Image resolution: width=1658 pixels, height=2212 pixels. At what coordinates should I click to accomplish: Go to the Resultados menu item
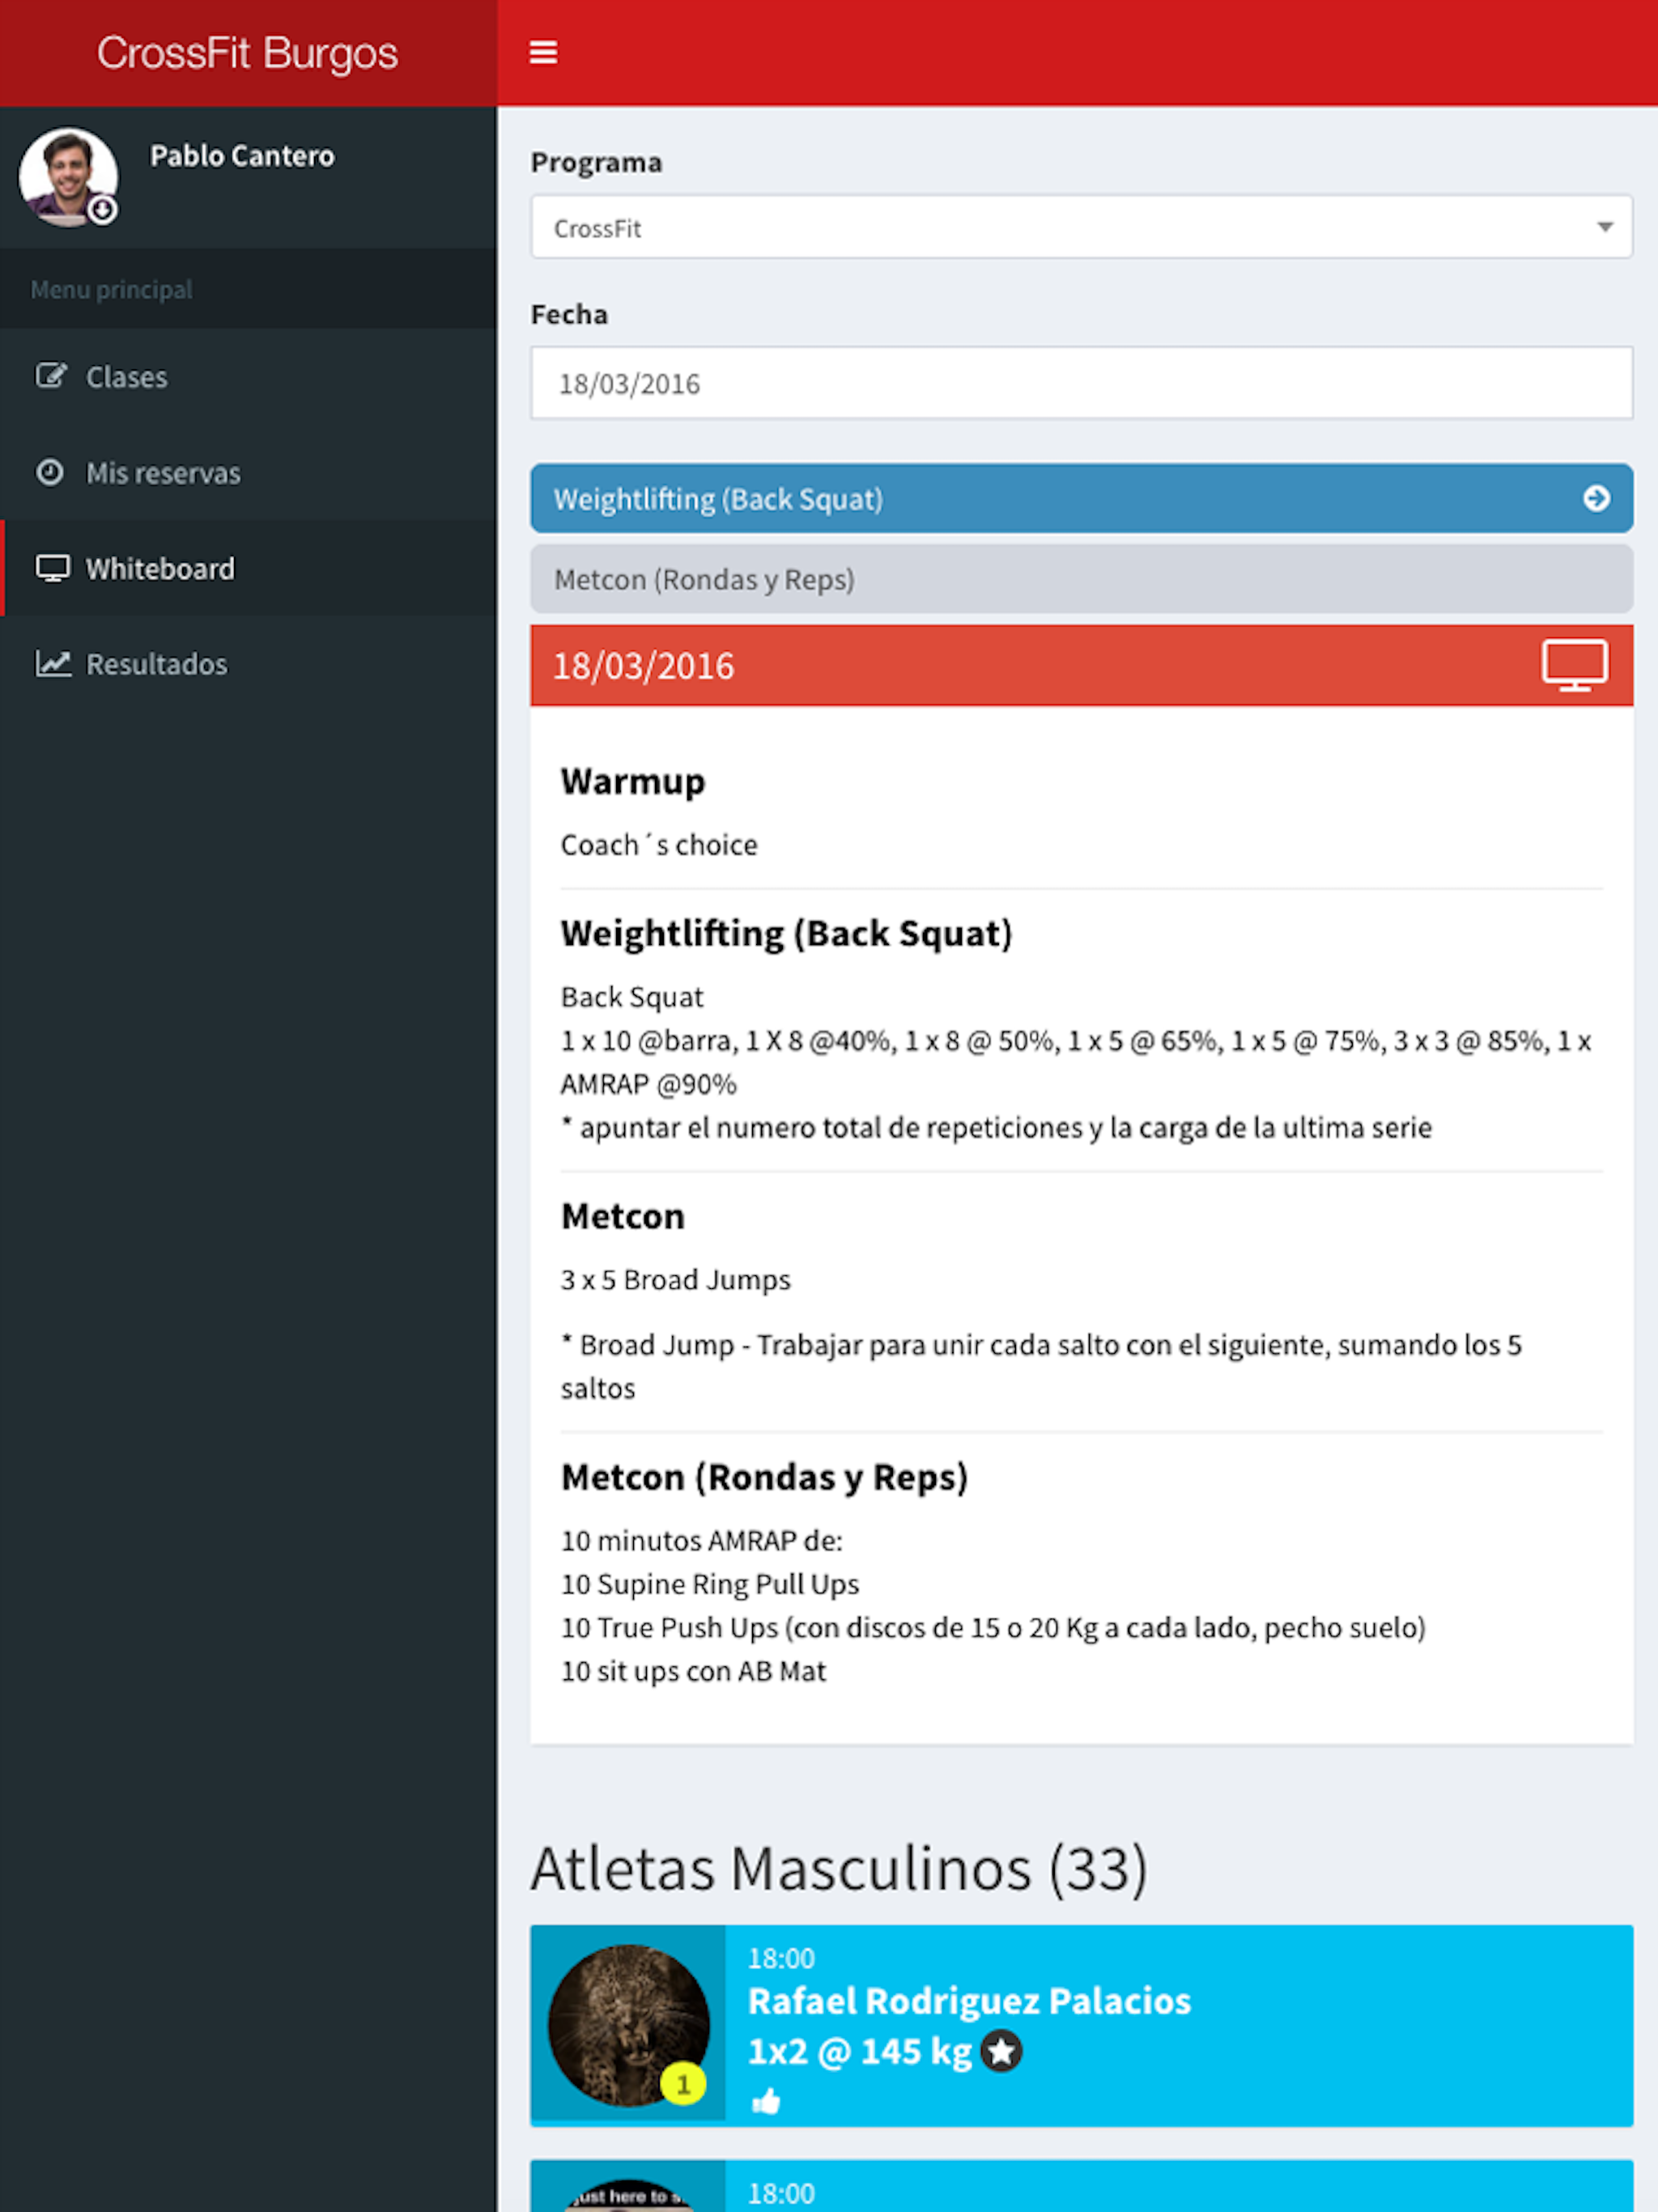coord(248,664)
